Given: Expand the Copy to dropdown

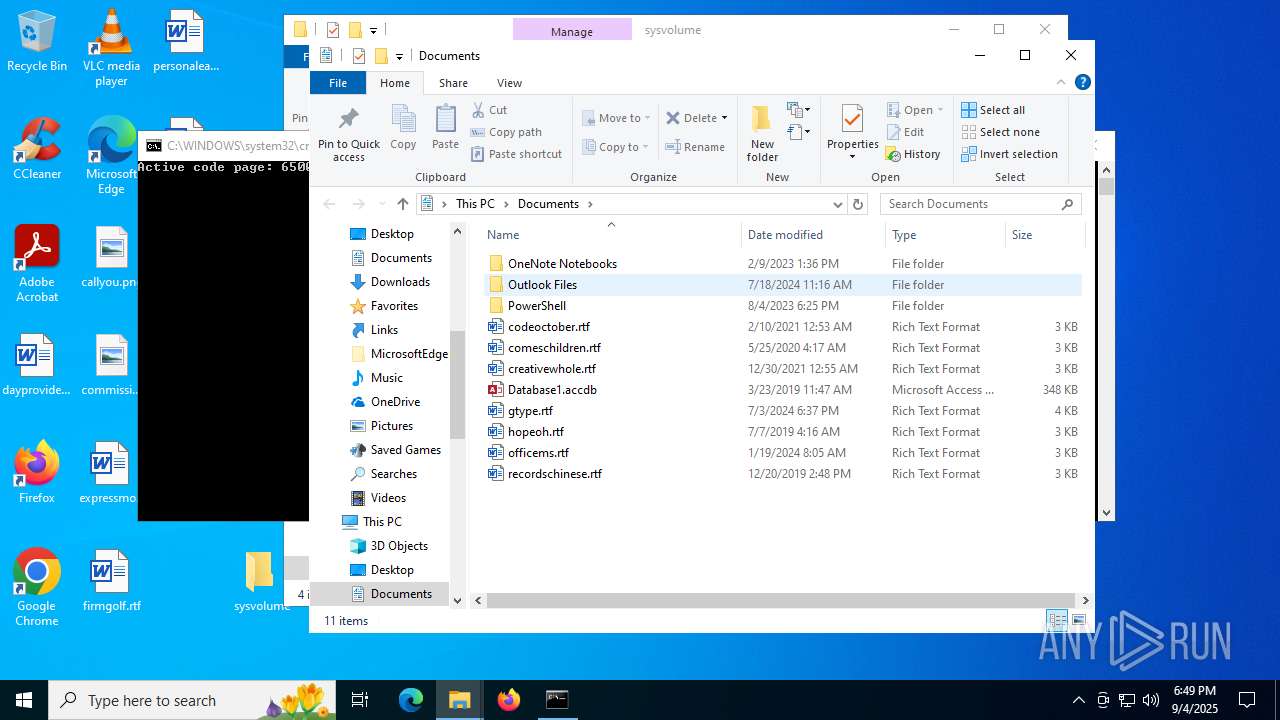Looking at the screenshot, I should coord(646,147).
